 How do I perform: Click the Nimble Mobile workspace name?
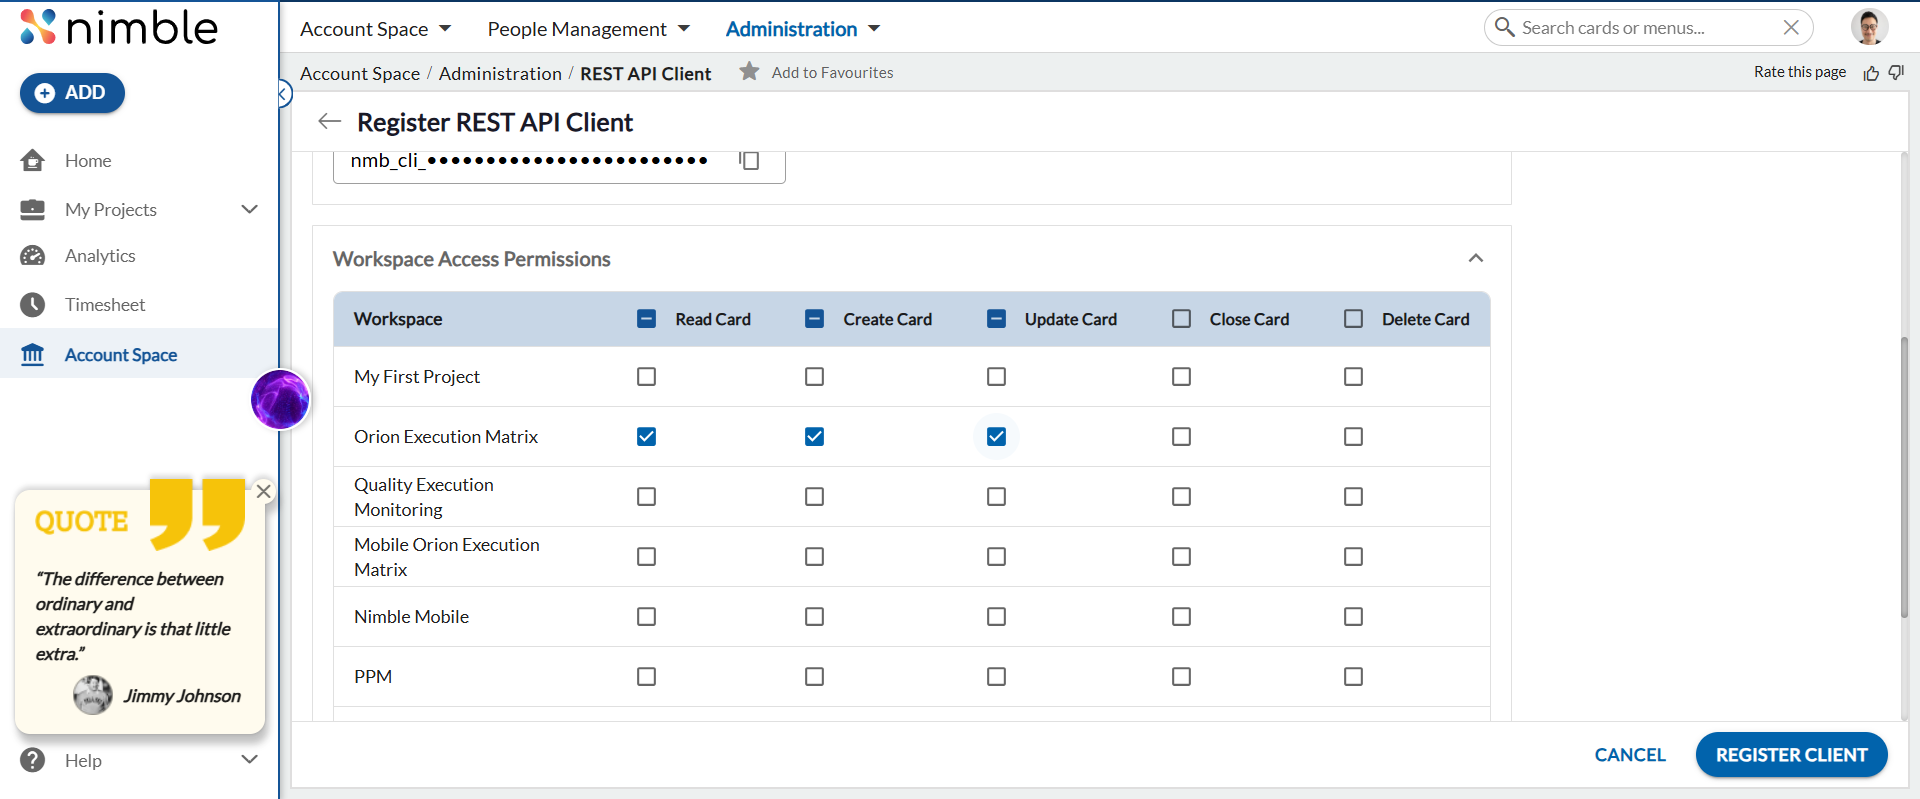pos(411,617)
